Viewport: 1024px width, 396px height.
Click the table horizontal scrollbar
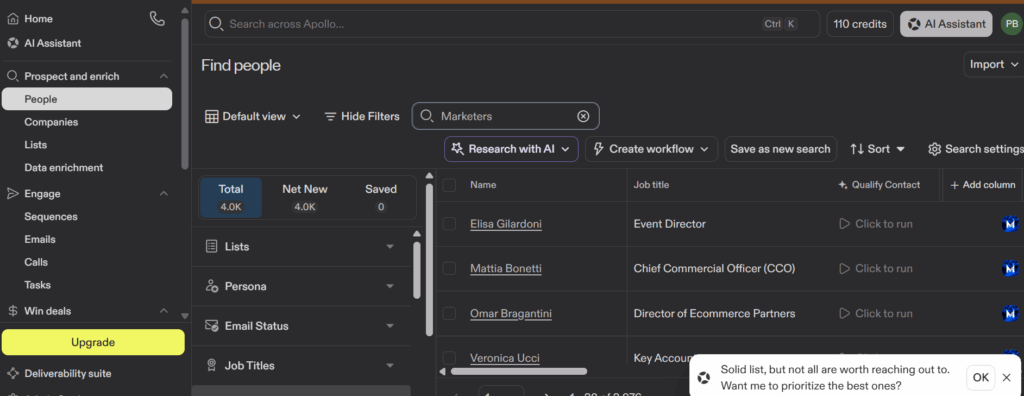(x=519, y=371)
